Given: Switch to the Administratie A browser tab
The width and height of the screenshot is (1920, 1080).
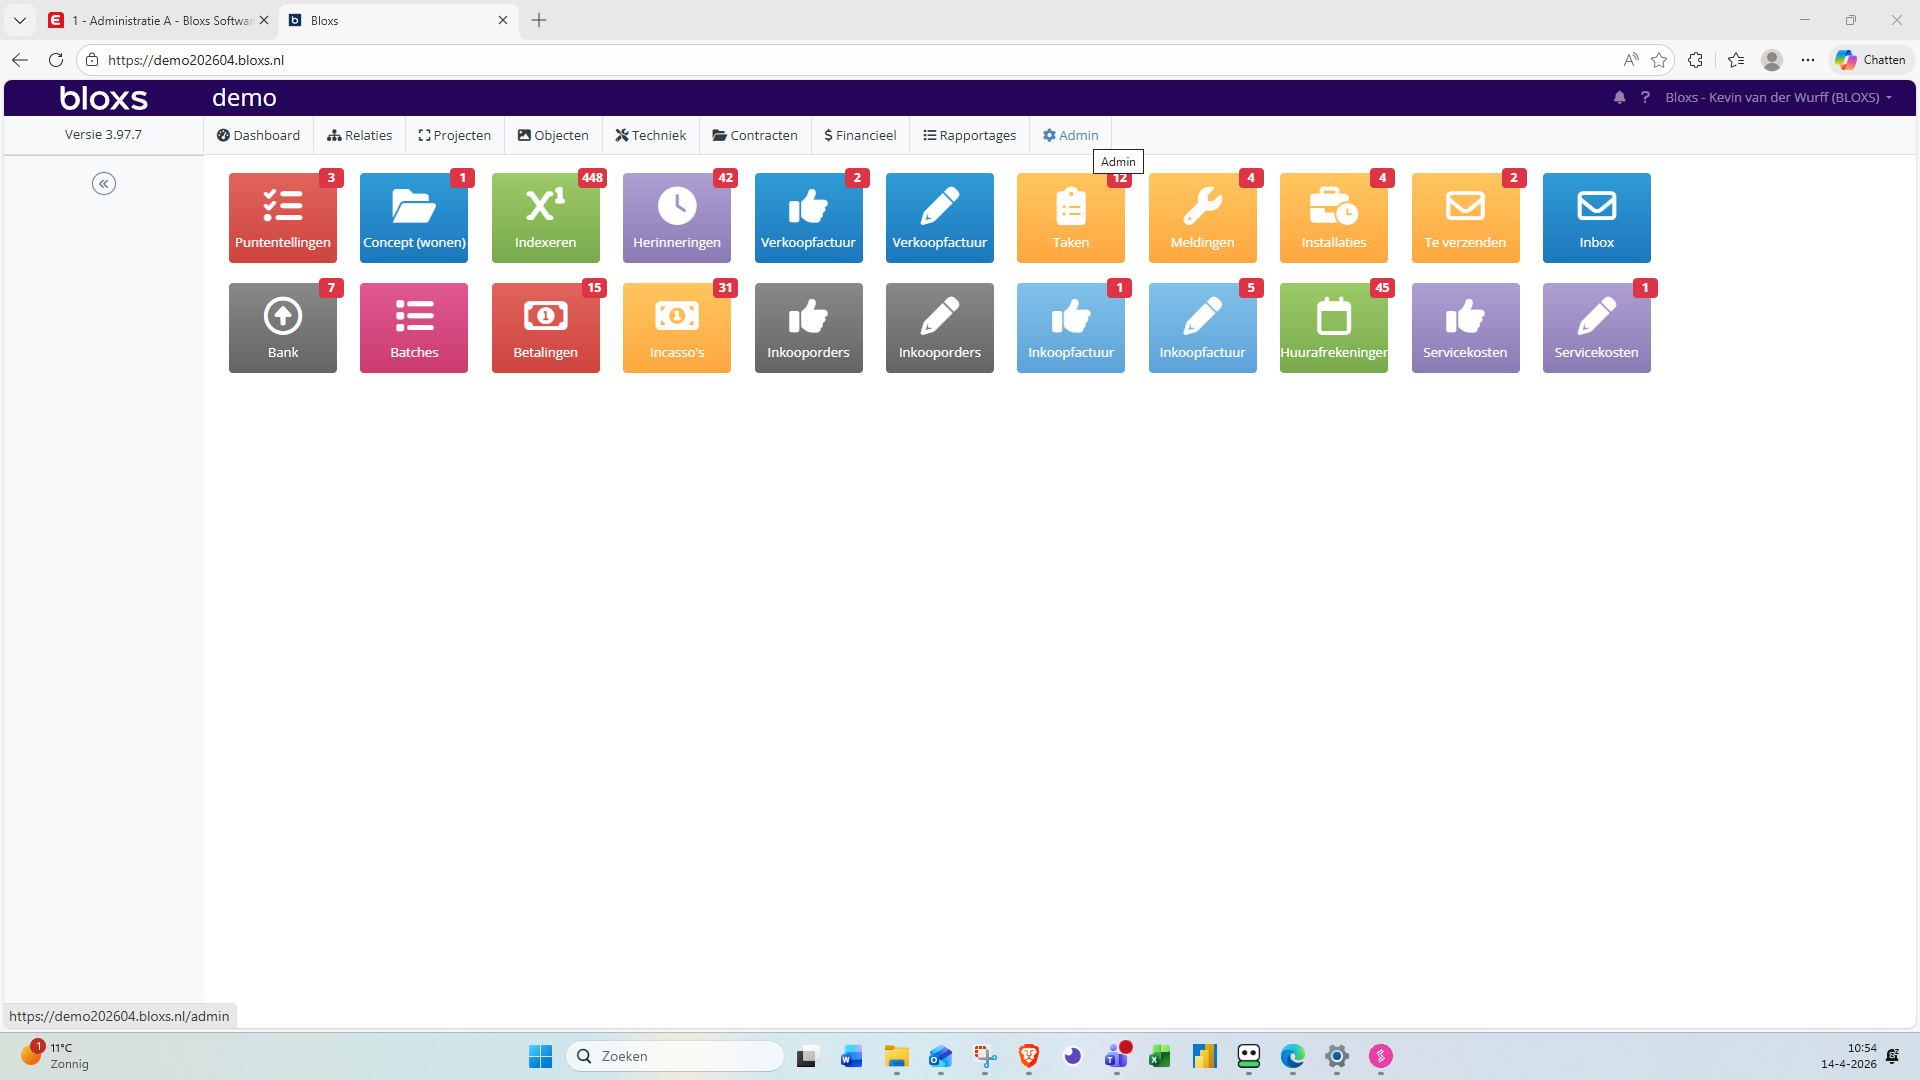Looking at the screenshot, I should pos(160,20).
